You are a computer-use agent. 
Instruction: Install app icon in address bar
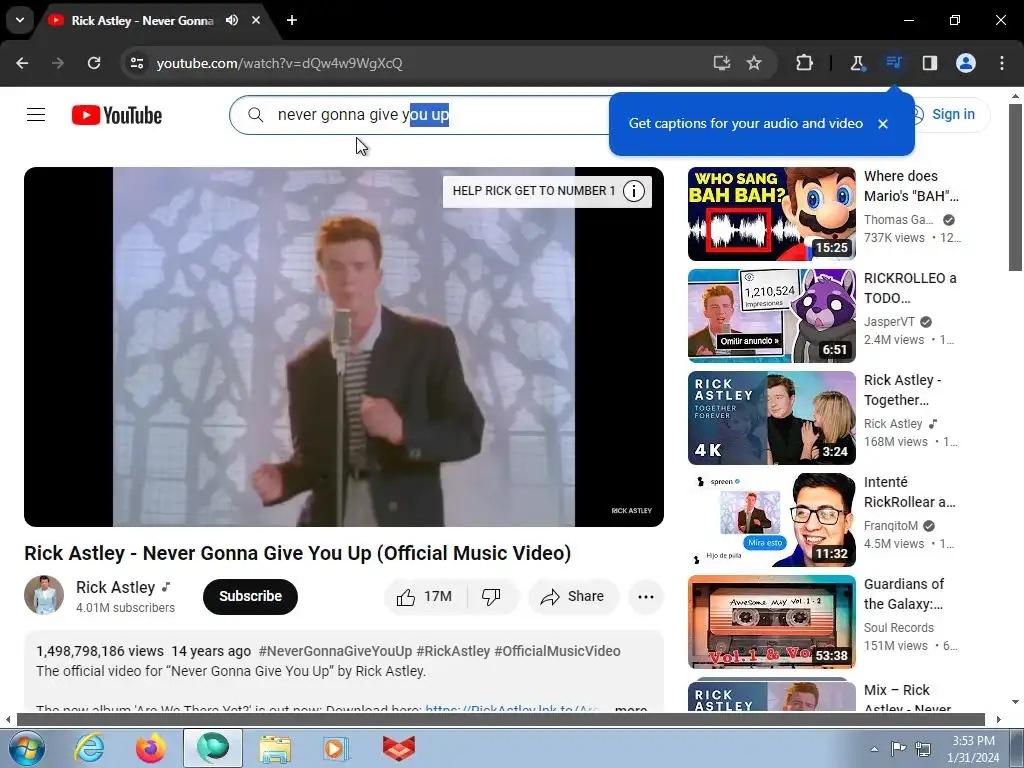click(x=722, y=63)
